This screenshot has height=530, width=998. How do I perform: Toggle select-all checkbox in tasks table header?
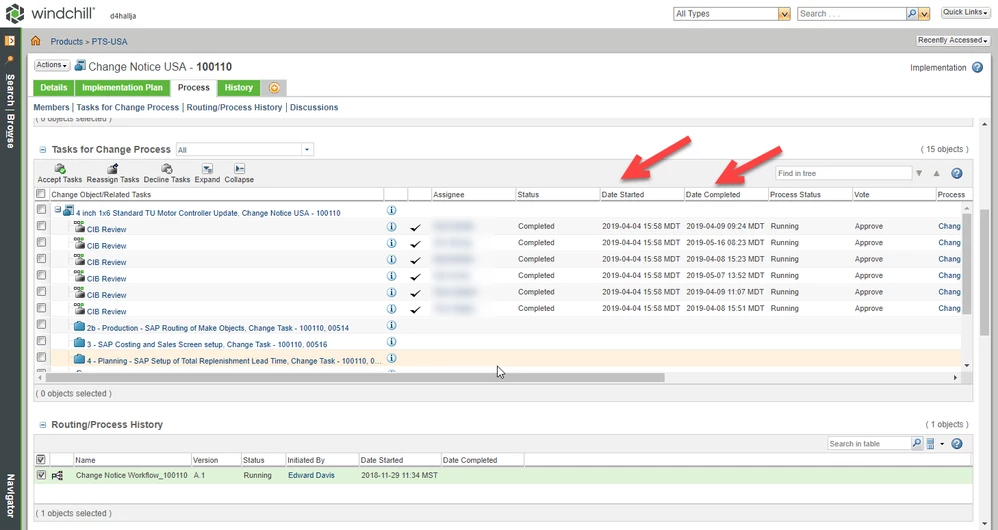click(x=41, y=194)
